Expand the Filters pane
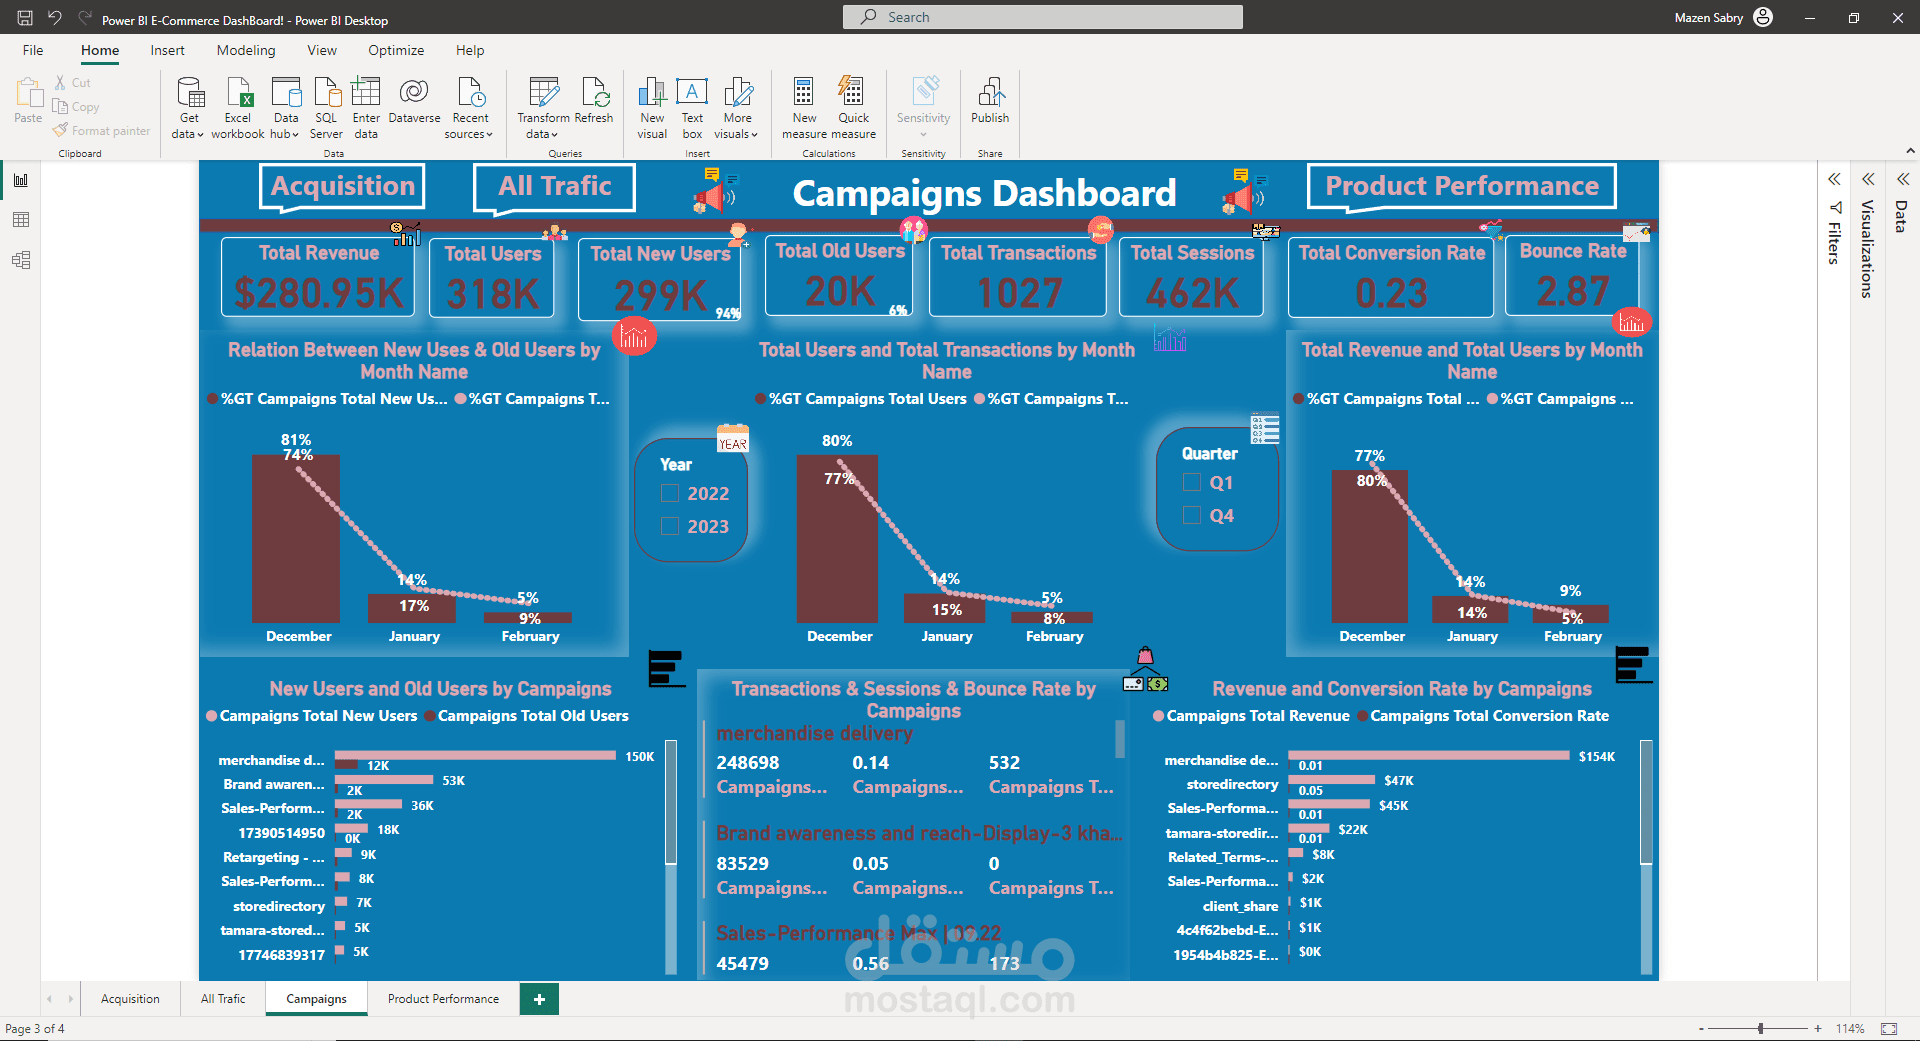Screen dimensions: 1920x1041 (x=1834, y=179)
